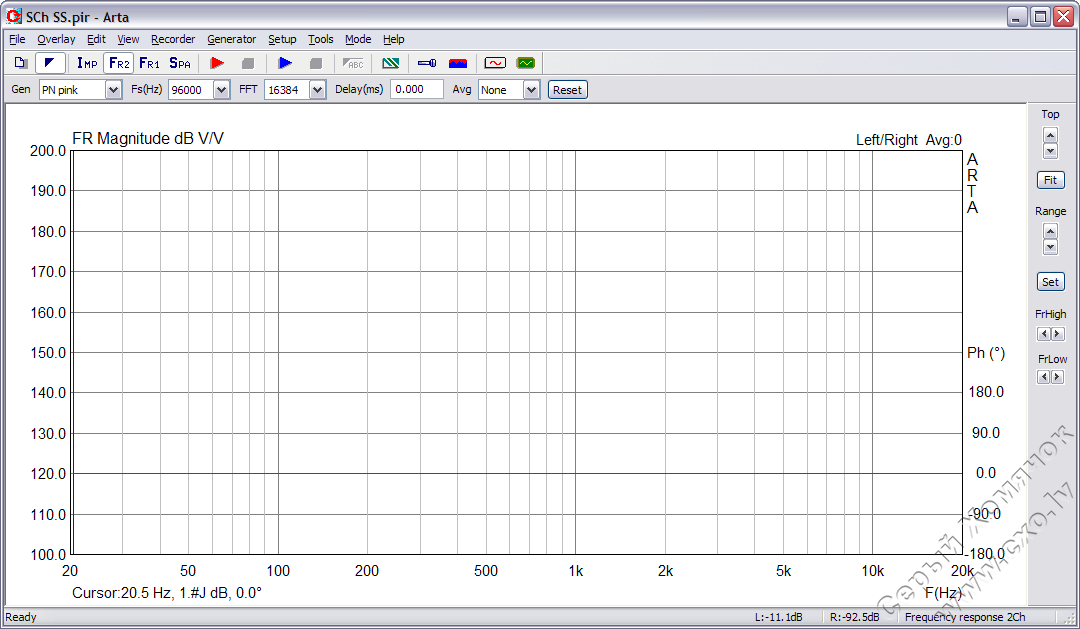This screenshot has width=1080, height=629.
Task: Click the Range up arrow
Action: pyautogui.click(x=1050, y=231)
